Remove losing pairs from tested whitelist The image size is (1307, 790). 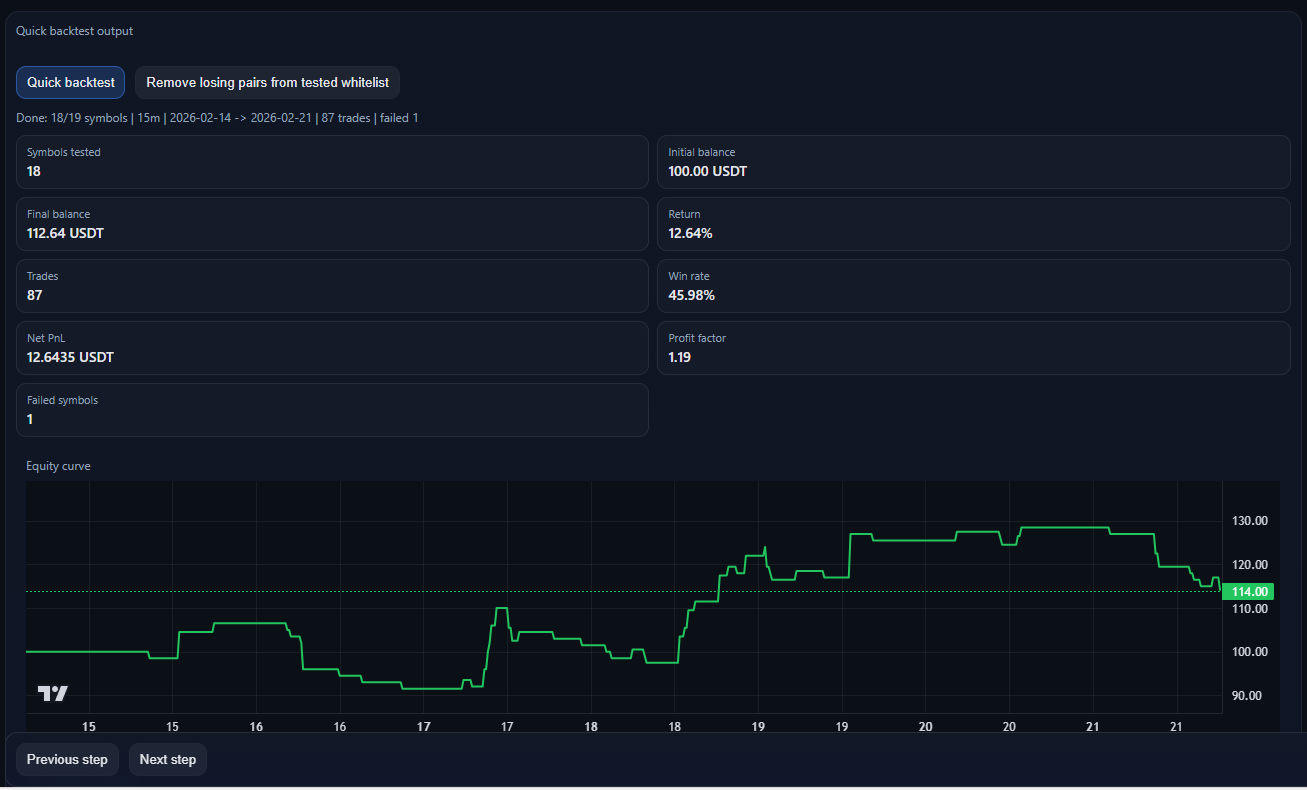pyautogui.click(x=267, y=83)
